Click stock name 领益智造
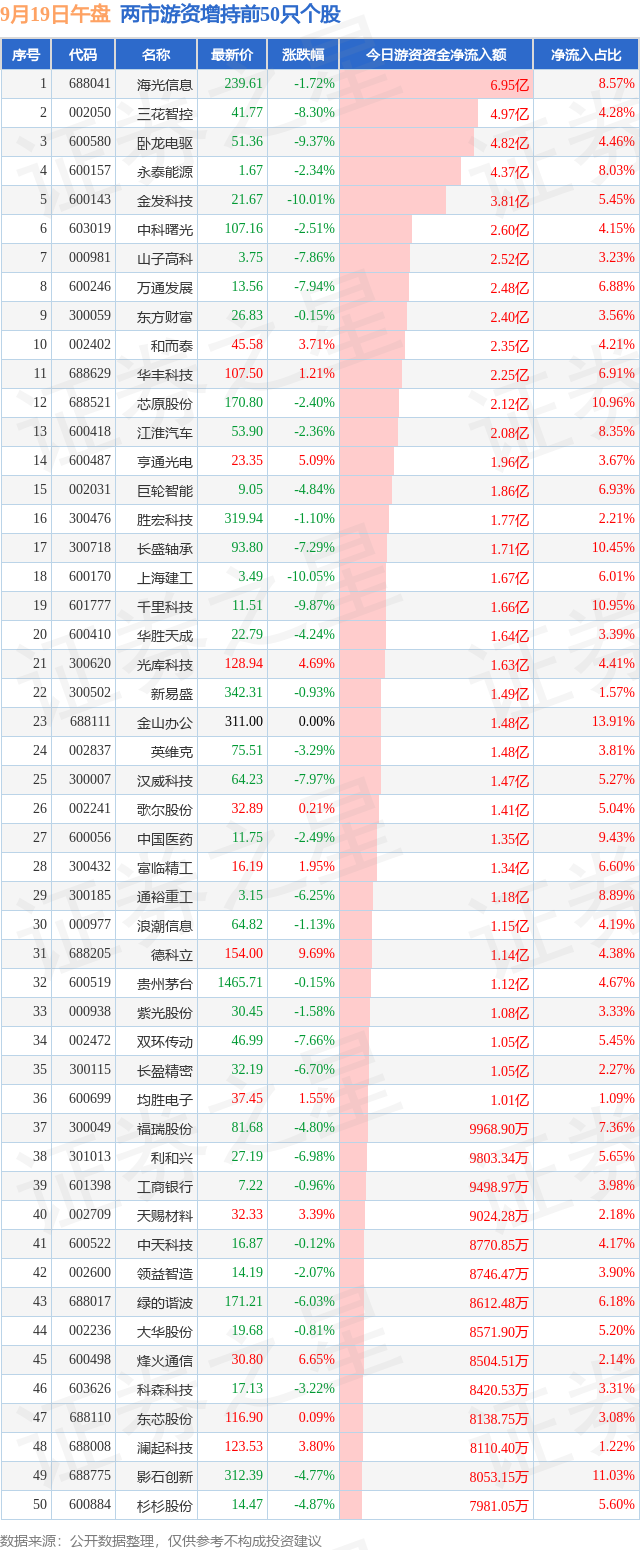The width and height of the screenshot is (640, 1550). (x=165, y=1274)
